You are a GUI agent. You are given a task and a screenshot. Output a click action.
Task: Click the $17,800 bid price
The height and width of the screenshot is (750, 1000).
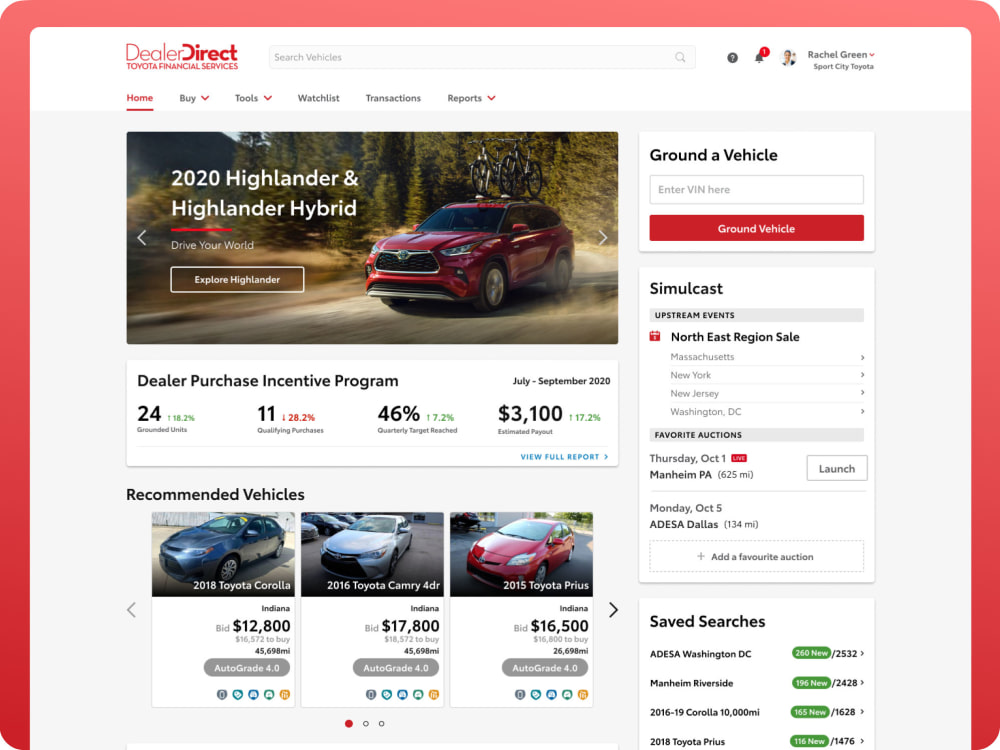click(411, 626)
